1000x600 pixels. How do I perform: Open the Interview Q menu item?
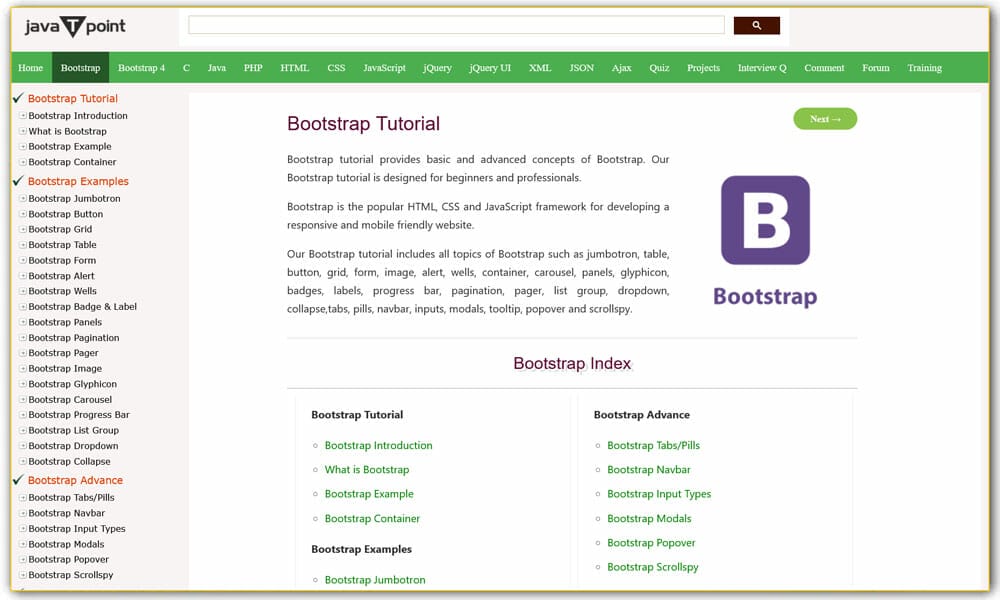click(762, 67)
